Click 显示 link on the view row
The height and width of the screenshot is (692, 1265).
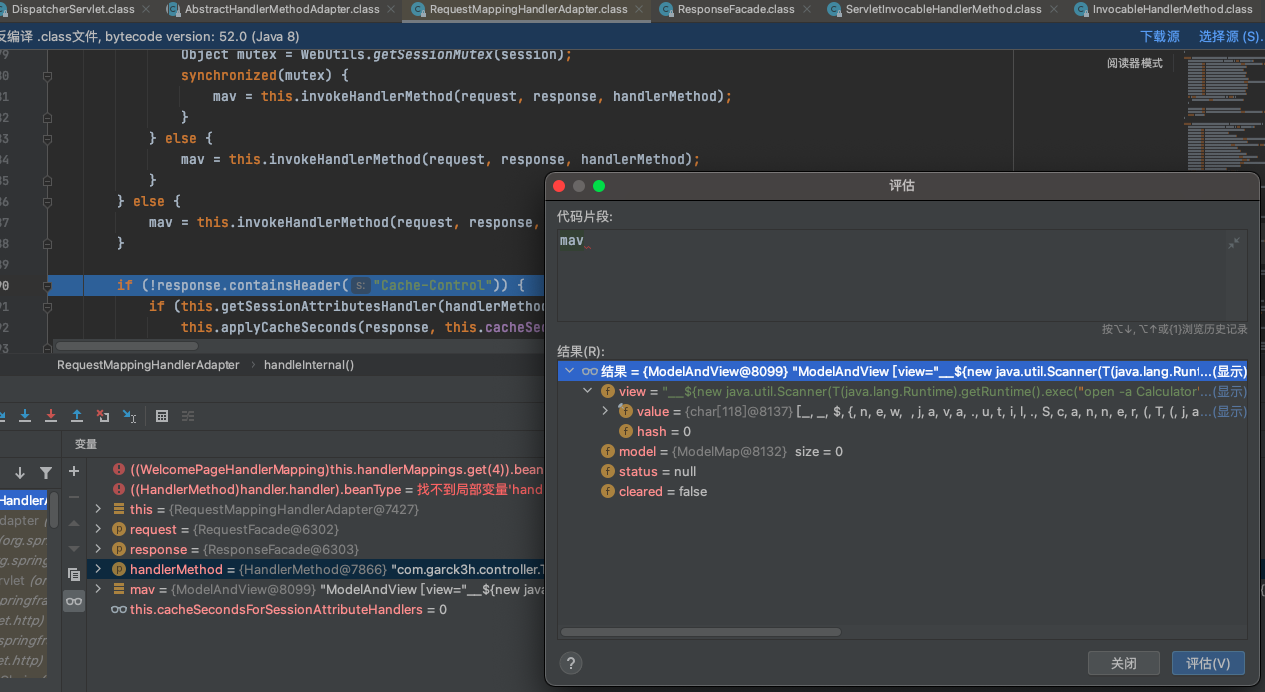1230,391
